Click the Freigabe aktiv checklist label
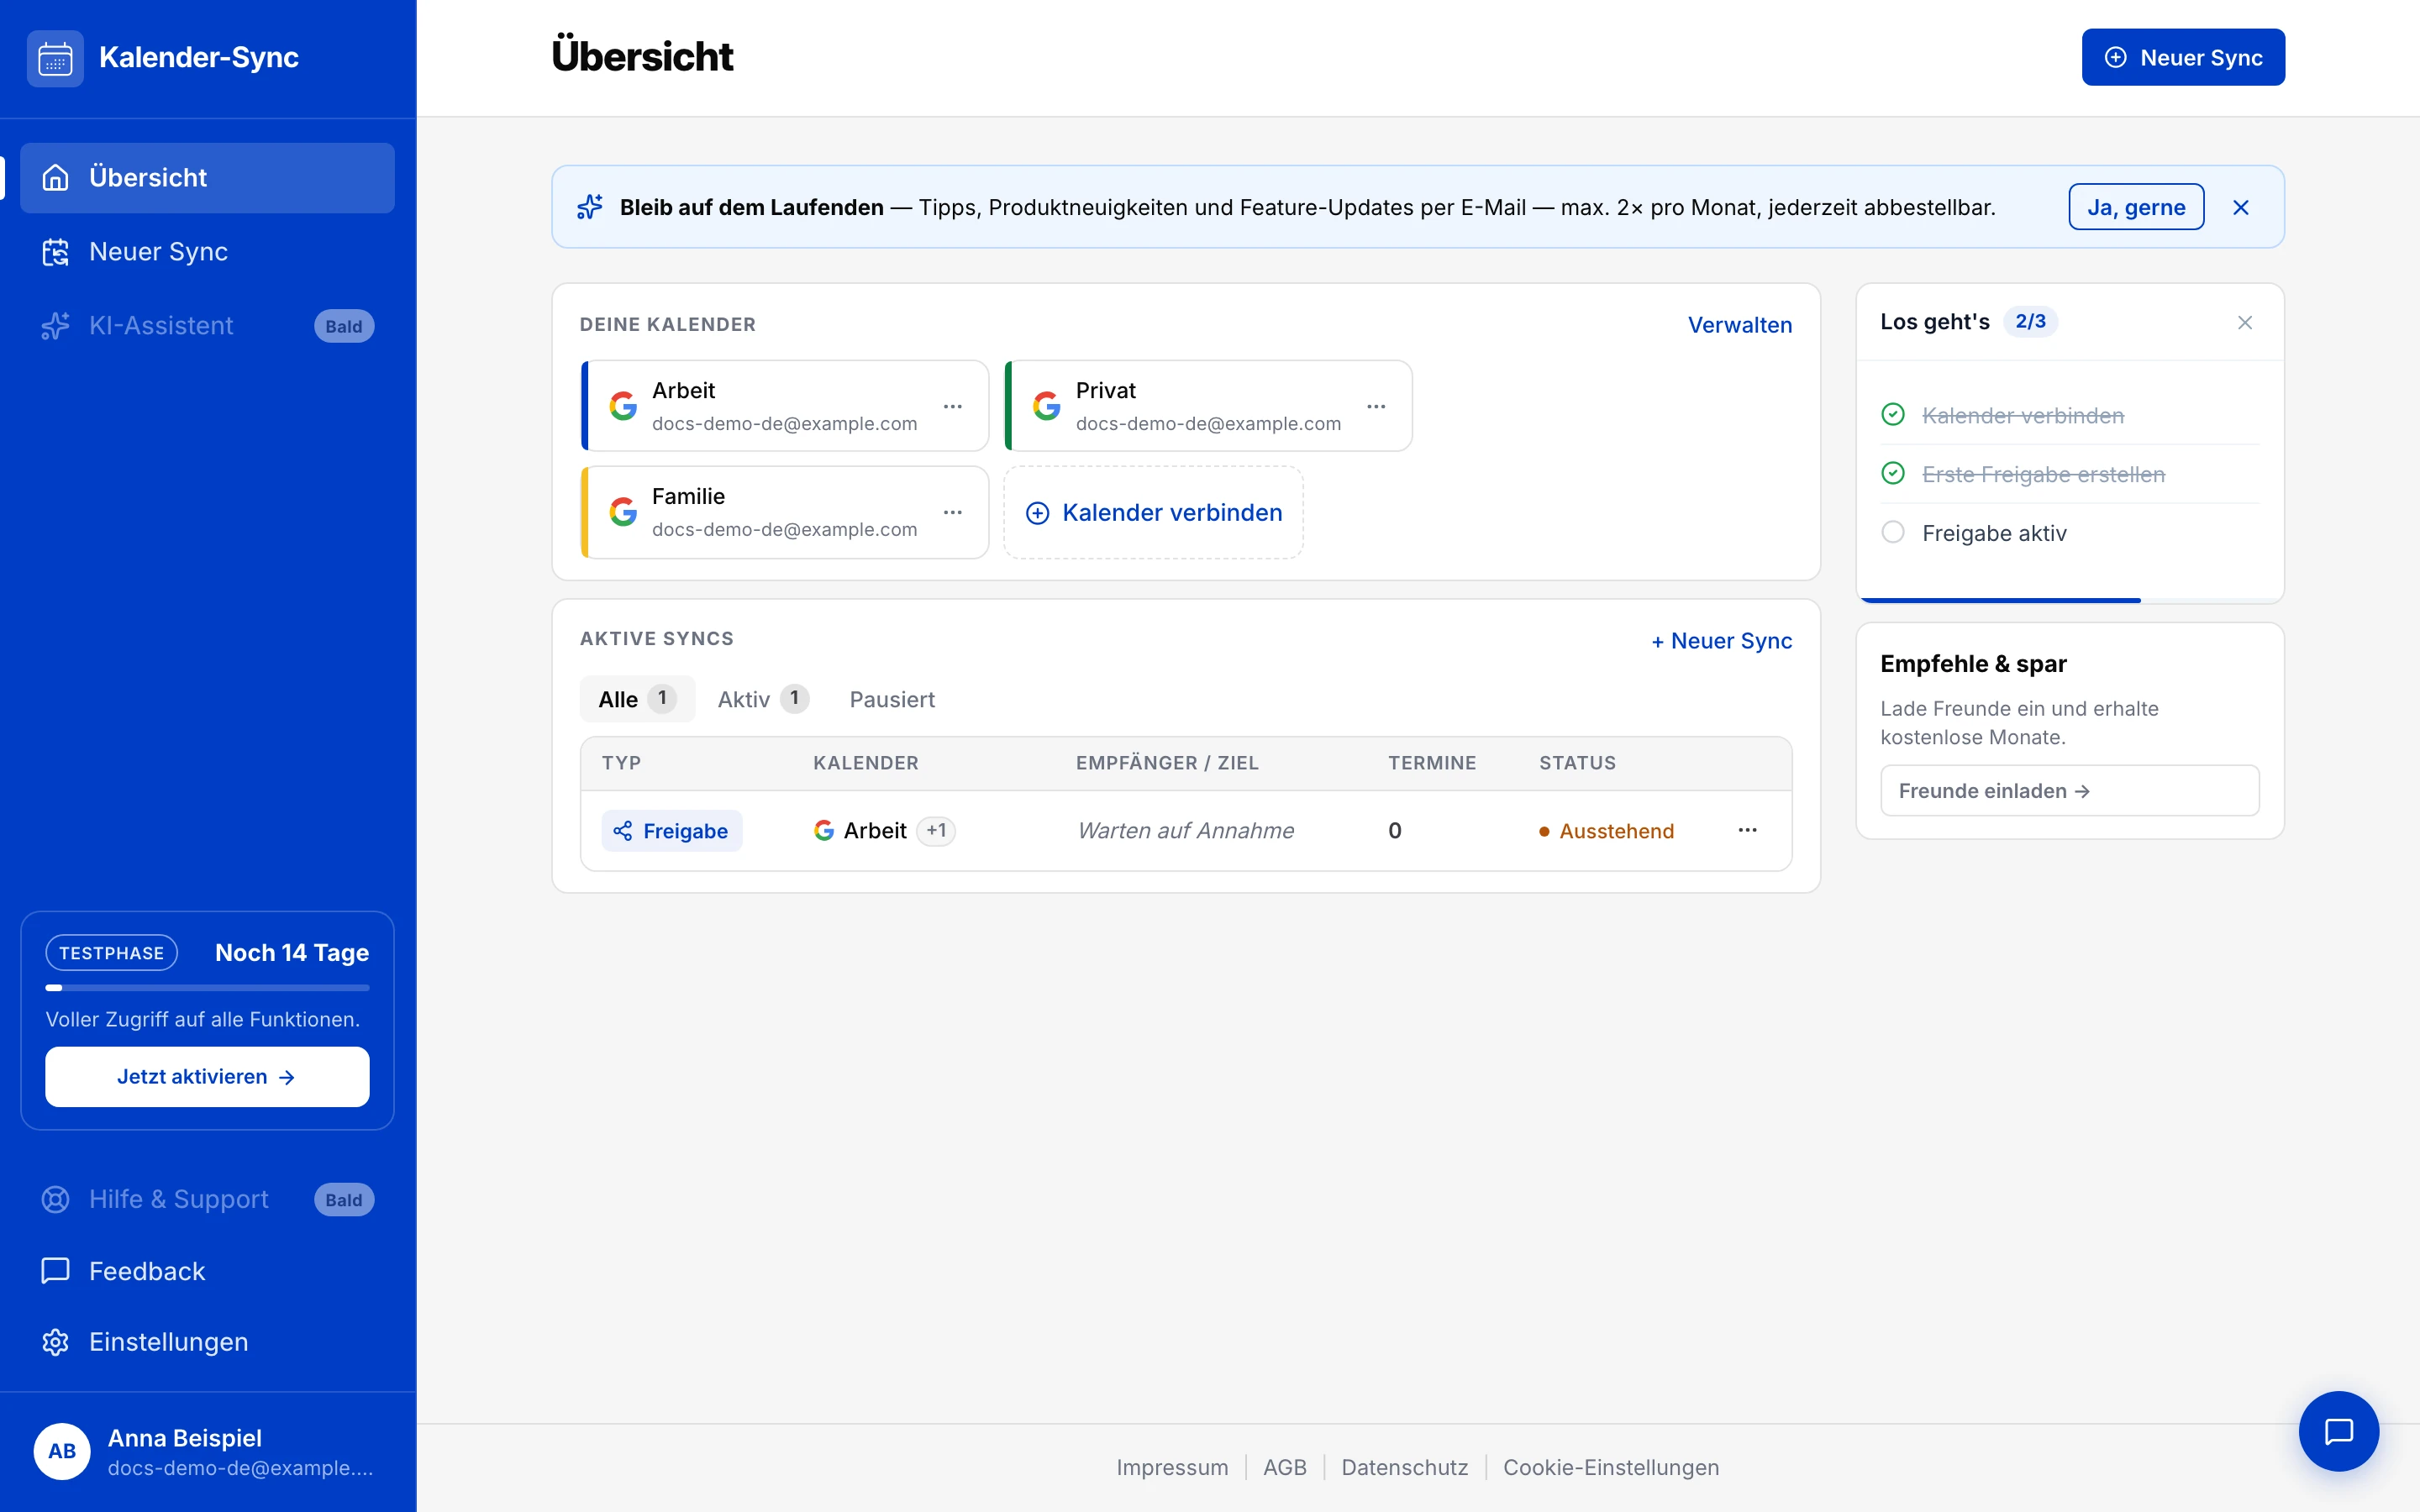The height and width of the screenshot is (1512, 2420). click(1994, 533)
